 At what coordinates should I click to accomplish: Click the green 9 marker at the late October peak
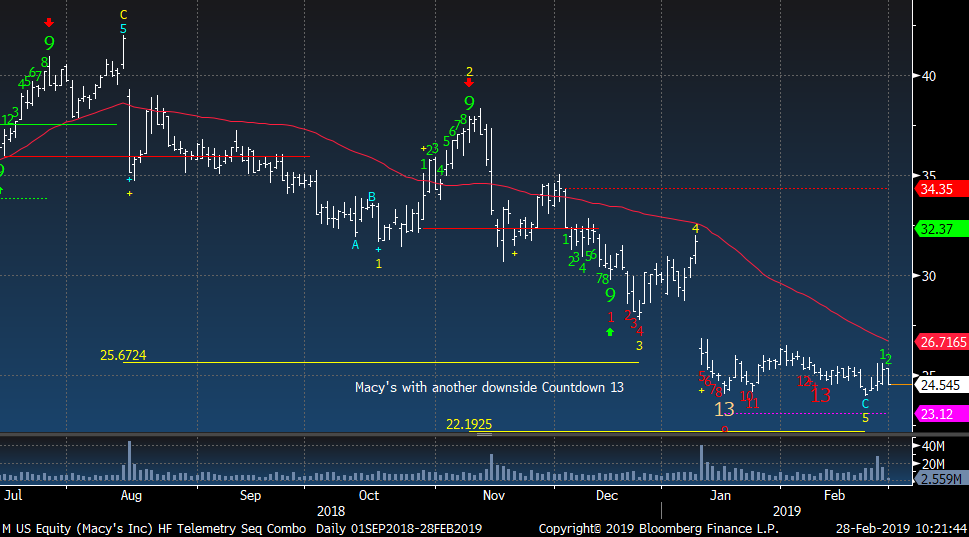click(469, 103)
